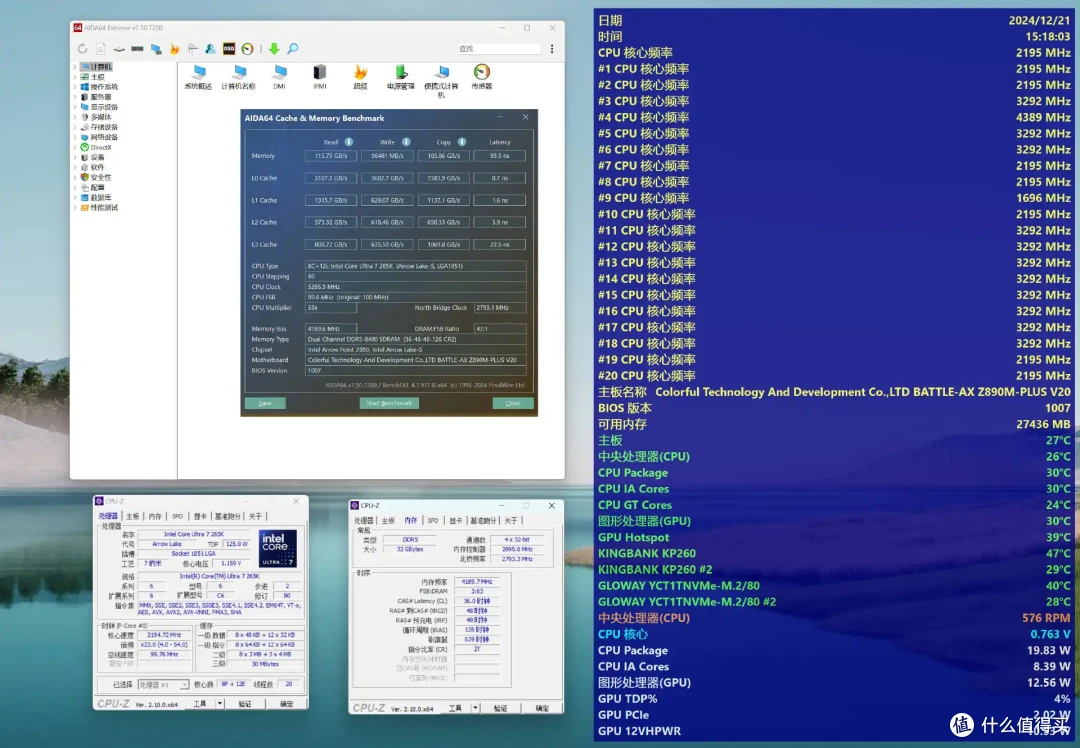Image resolution: width=1080 pixels, height=748 pixels.
Task: Click the info icon beside Read column
Action: (349, 142)
